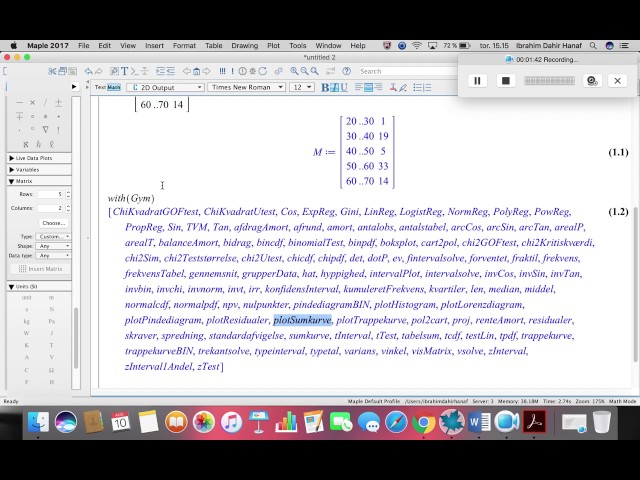Open the Times New Roman font dropdown
The image size is (640, 480).
tap(246, 87)
